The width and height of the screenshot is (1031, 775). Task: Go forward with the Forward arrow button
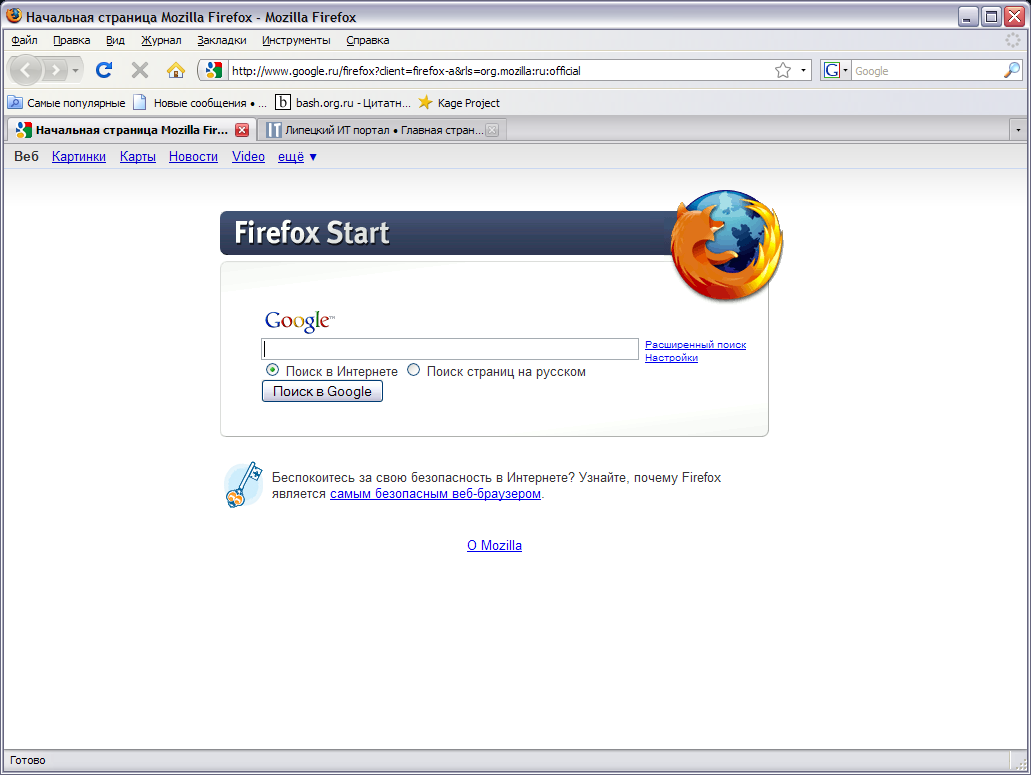click(57, 70)
